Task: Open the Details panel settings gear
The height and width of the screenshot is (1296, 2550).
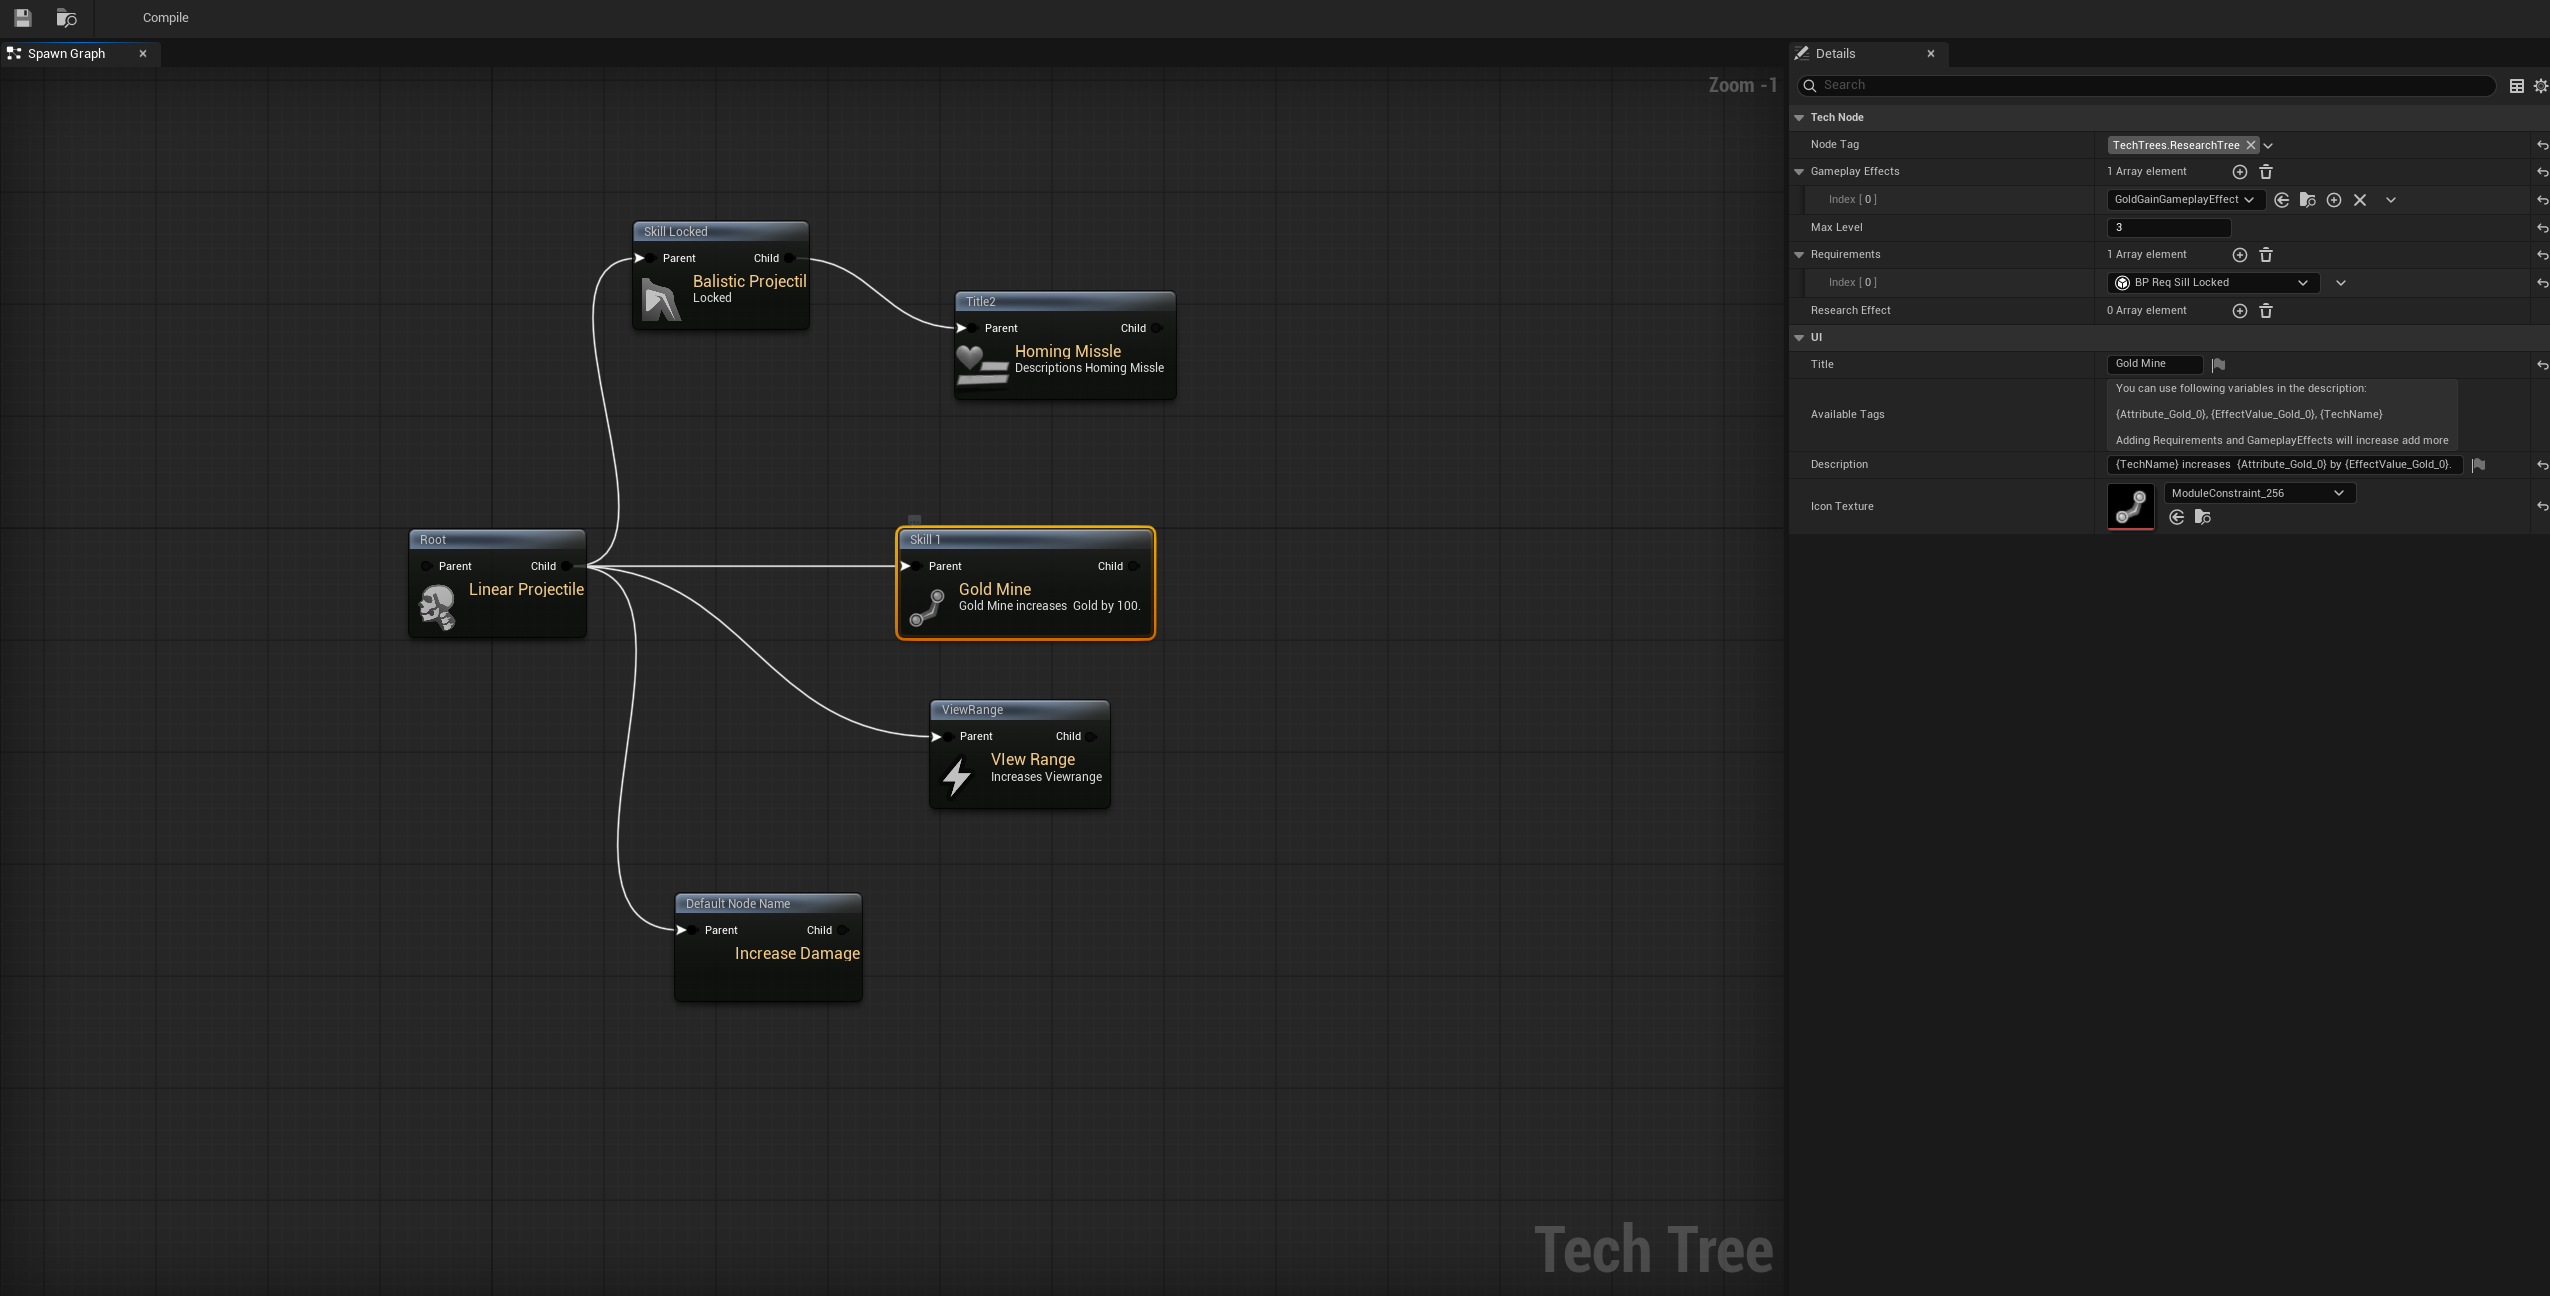Action: point(2541,85)
